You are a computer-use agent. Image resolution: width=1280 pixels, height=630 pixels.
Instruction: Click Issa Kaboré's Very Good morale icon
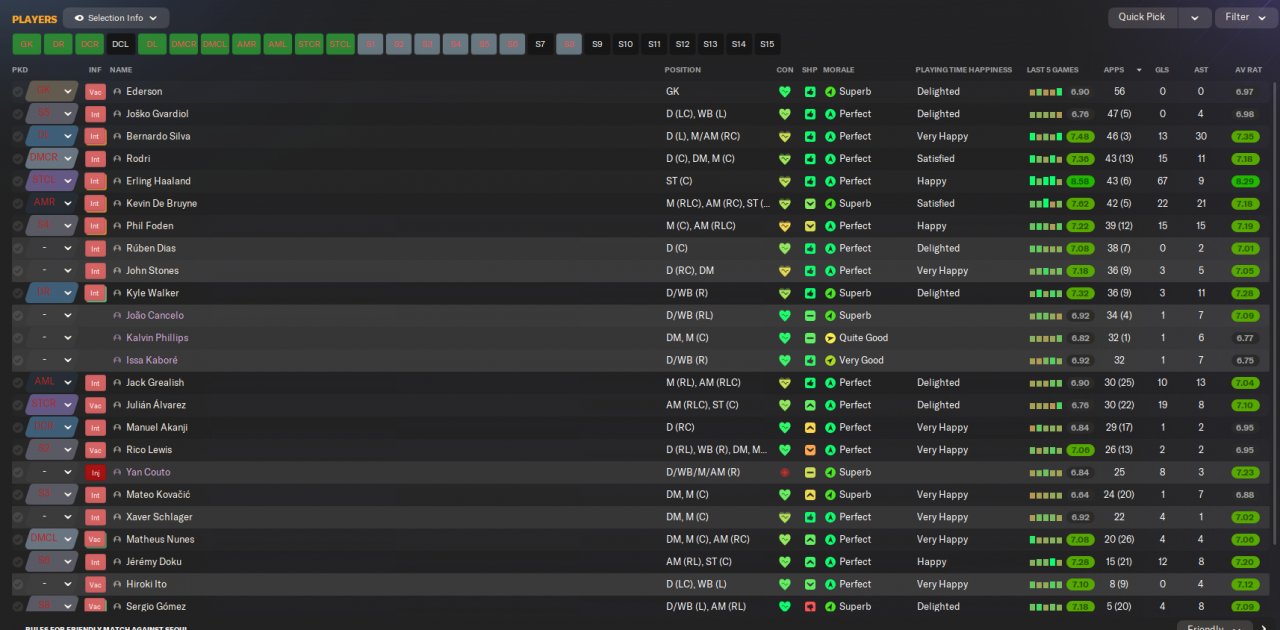click(x=830, y=360)
